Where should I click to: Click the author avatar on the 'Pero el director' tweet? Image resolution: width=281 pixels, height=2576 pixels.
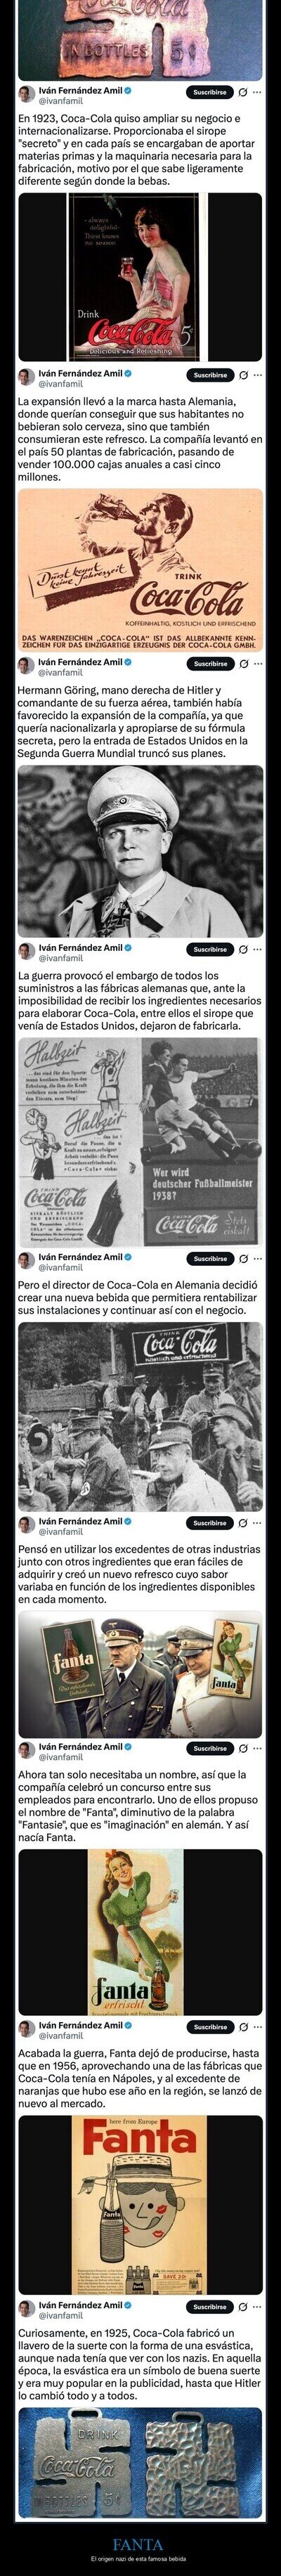27,1263
